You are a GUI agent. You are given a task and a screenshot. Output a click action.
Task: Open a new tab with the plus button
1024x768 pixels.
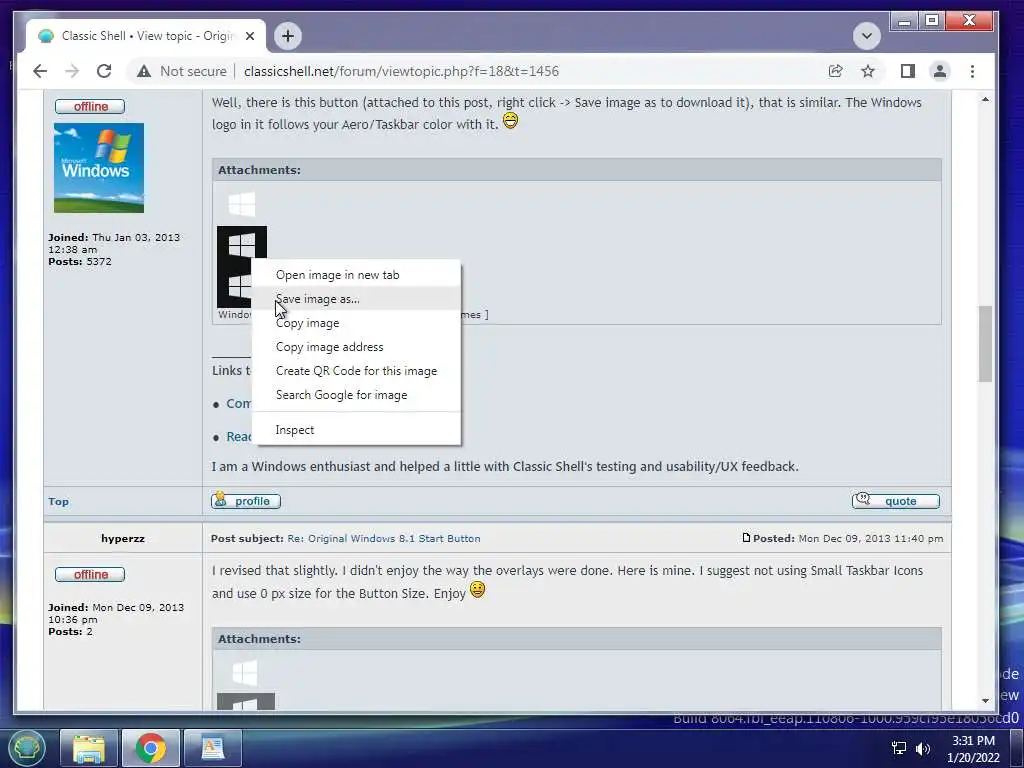288,36
